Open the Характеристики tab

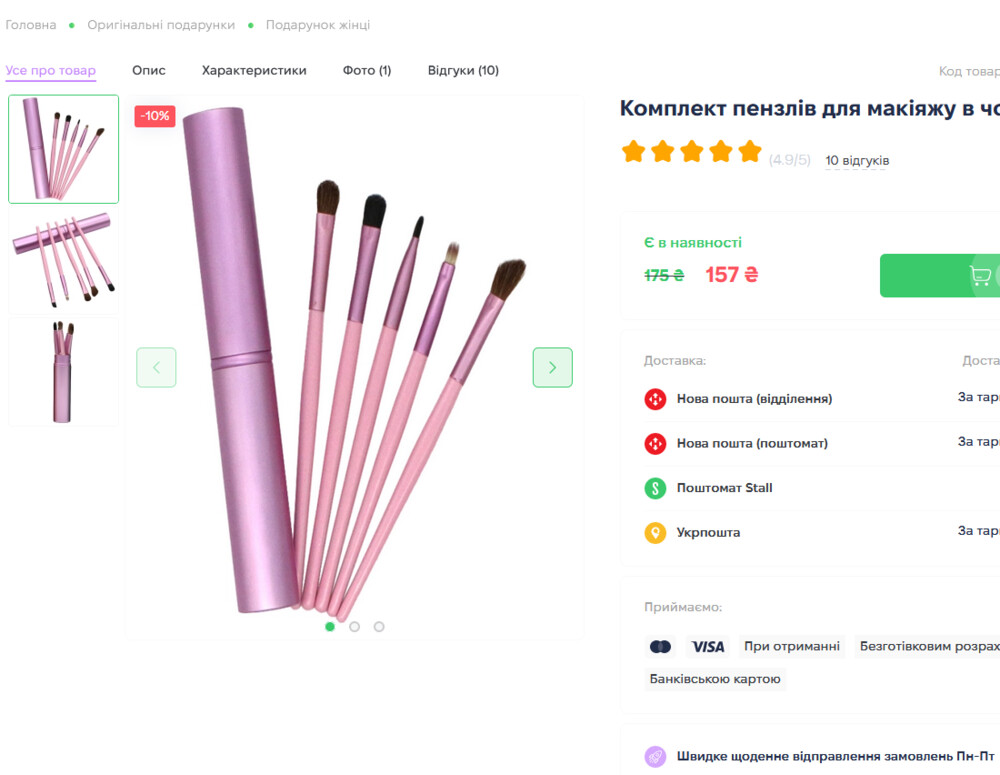(254, 71)
